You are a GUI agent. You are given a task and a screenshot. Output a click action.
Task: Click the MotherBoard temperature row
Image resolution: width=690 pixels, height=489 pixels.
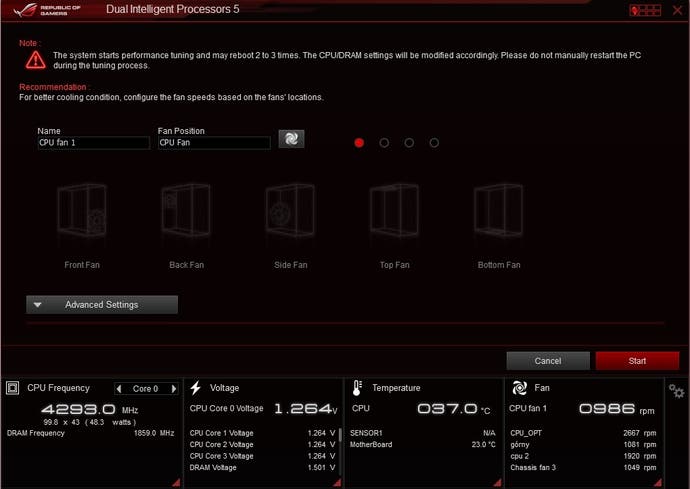(x=422, y=445)
